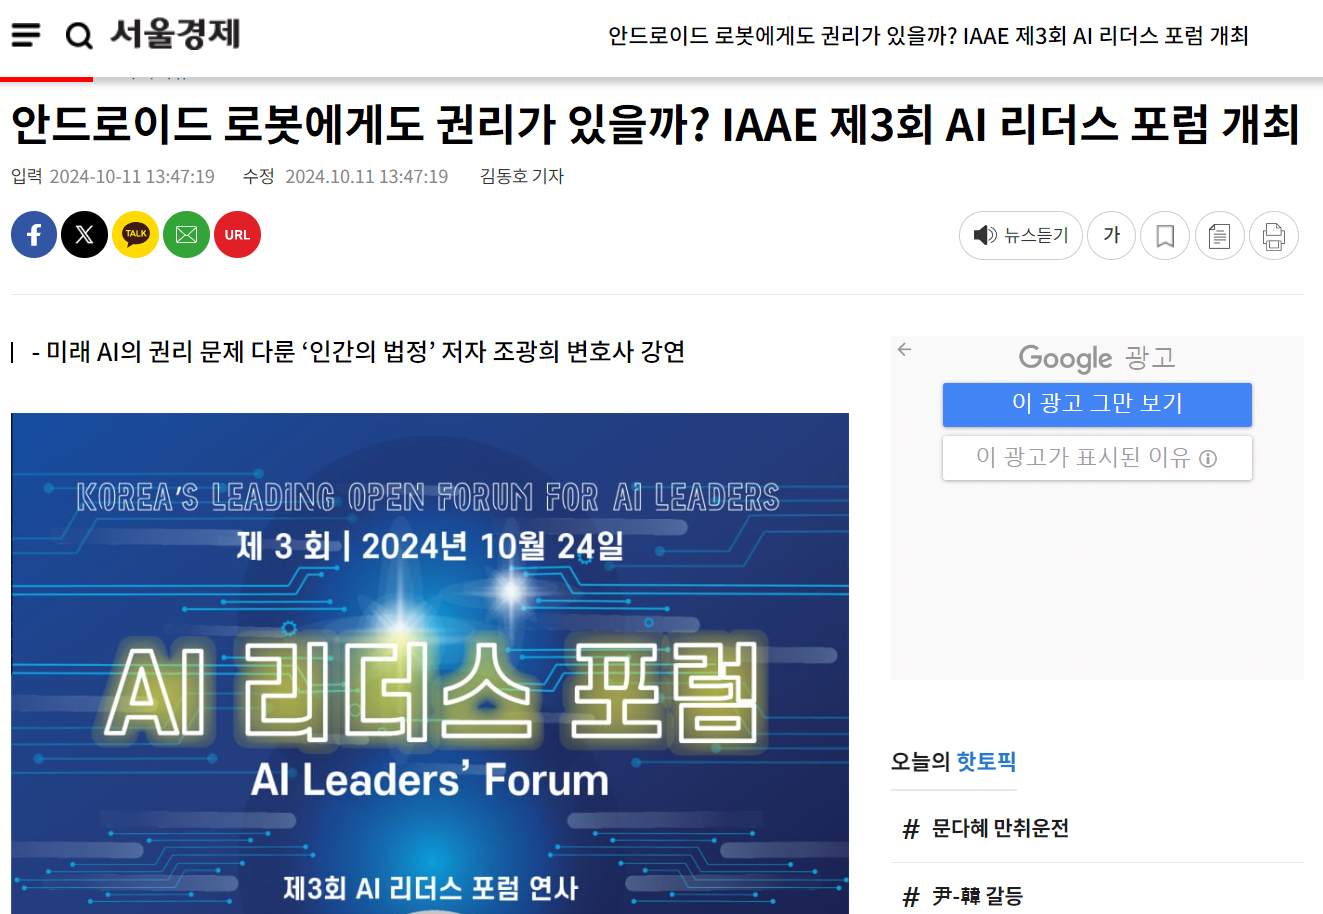The width and height of the screenshot is (1323, 914).
Task: Open the AI 리더스 포럼 poster image
Action: click(x=430, y=663)
